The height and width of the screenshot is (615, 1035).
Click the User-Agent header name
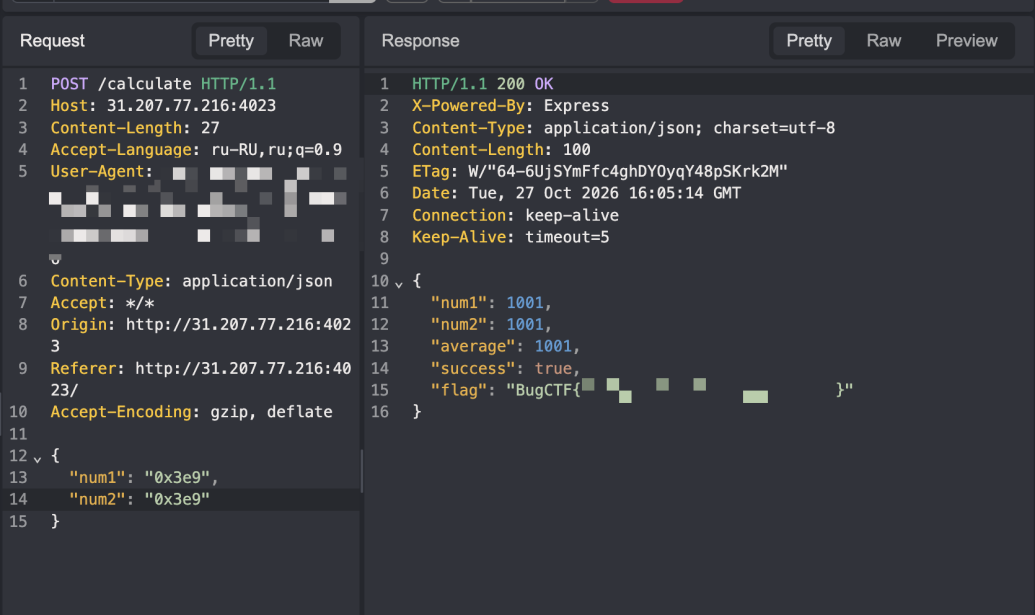tap(97, 171)
